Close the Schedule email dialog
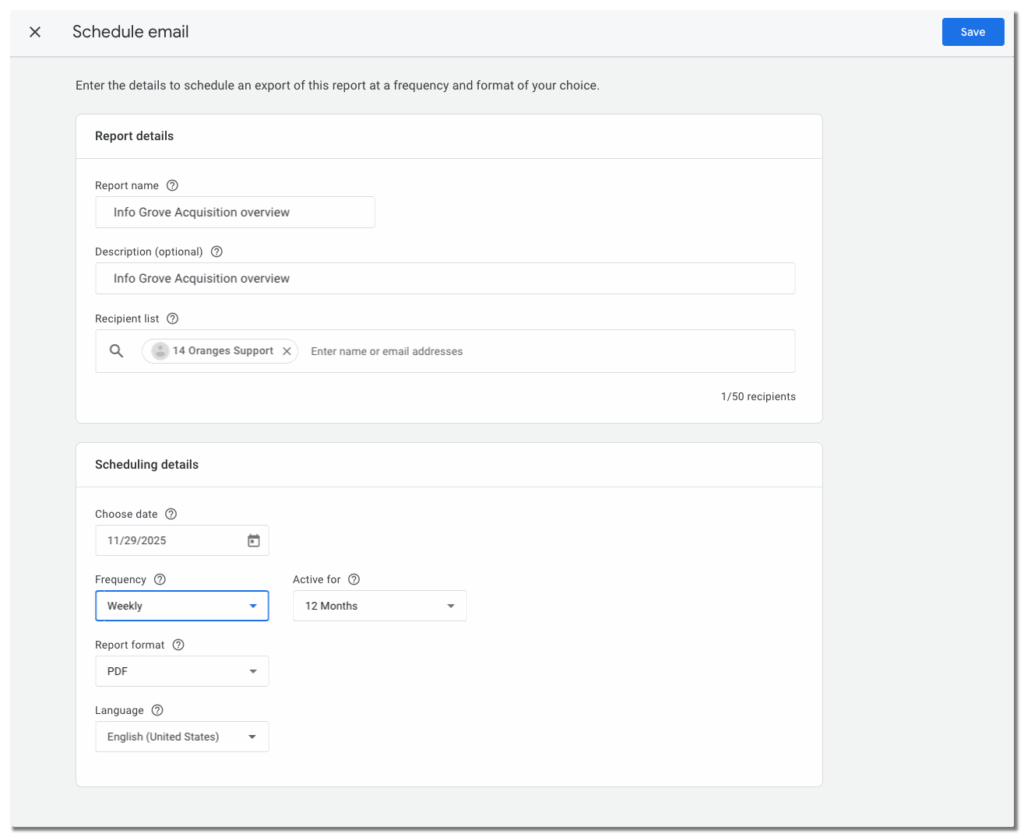1024x837 pixels. coord(34,31)
